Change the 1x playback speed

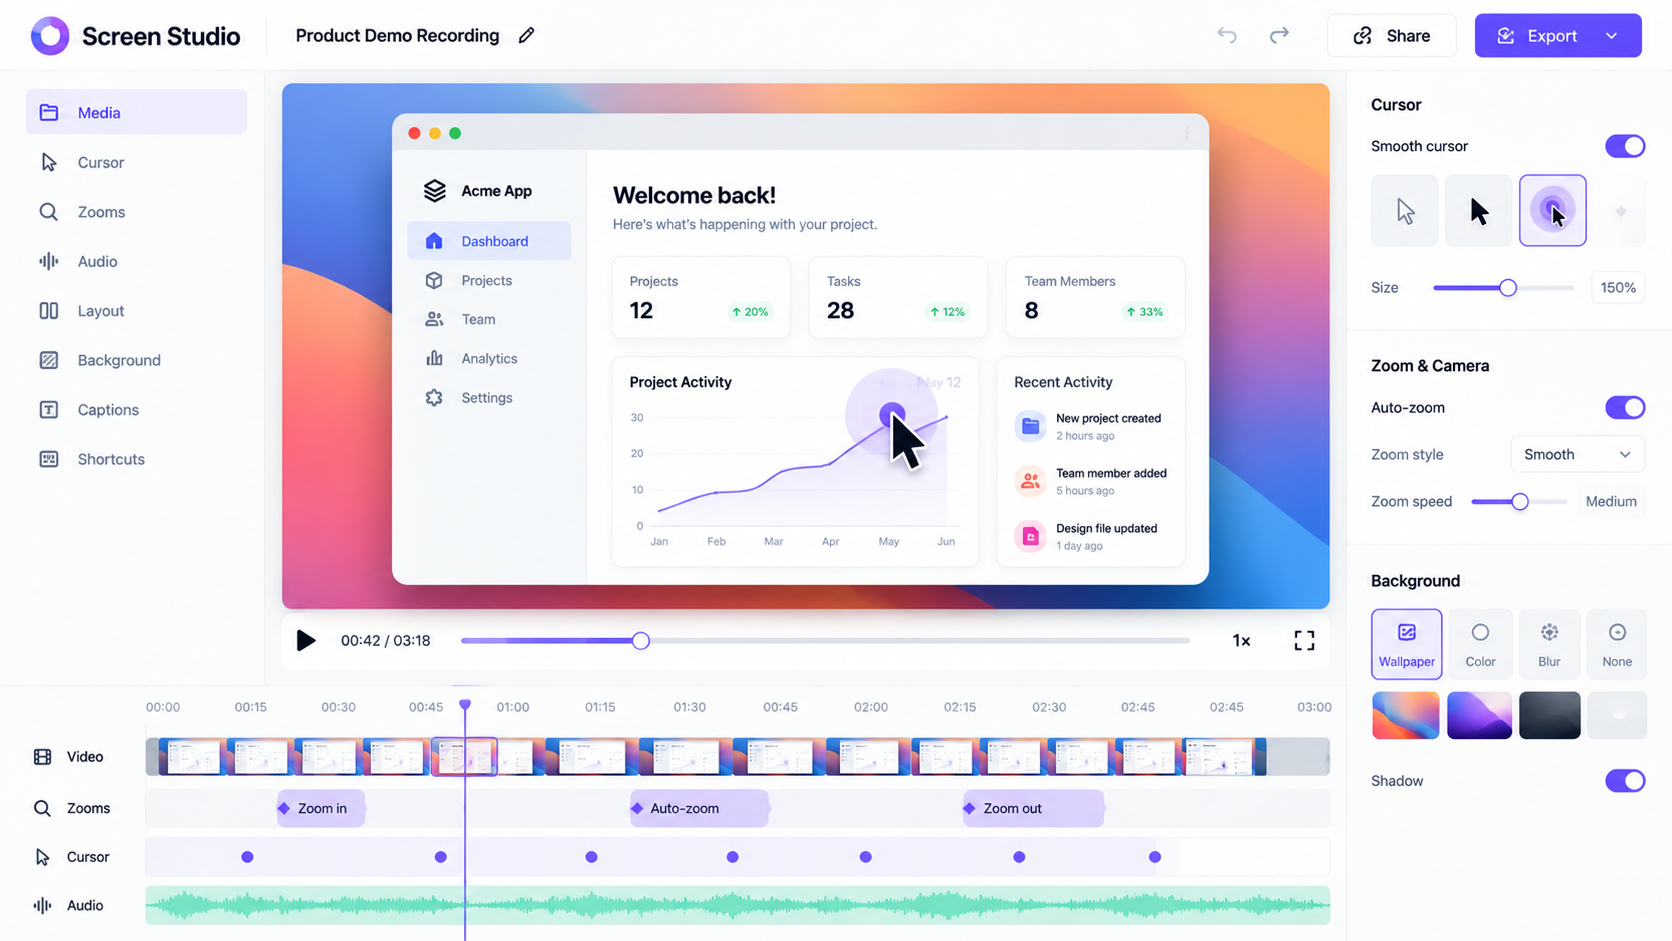click(x=1241, y=640)
